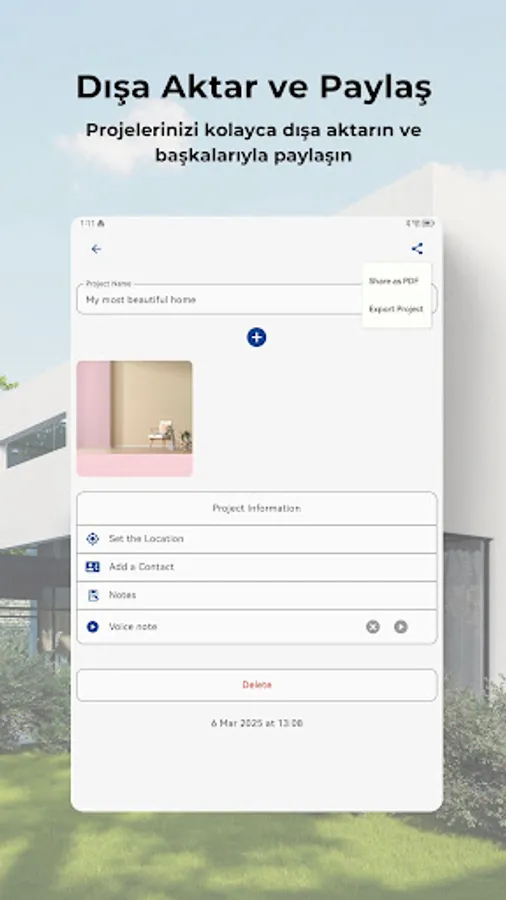Click the blue voice note record icon
The width and height of the screenshot is (506, 900).
tap(92, 627)
